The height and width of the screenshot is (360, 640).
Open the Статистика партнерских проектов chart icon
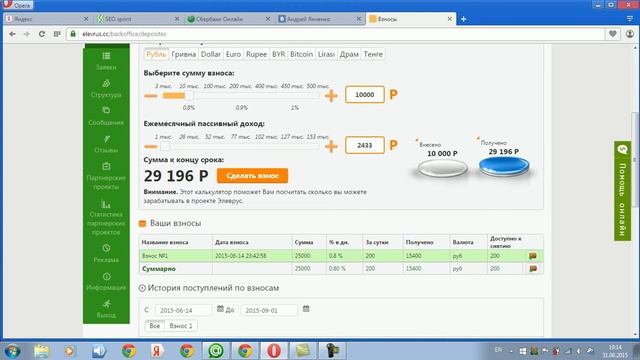coord(106,204)
